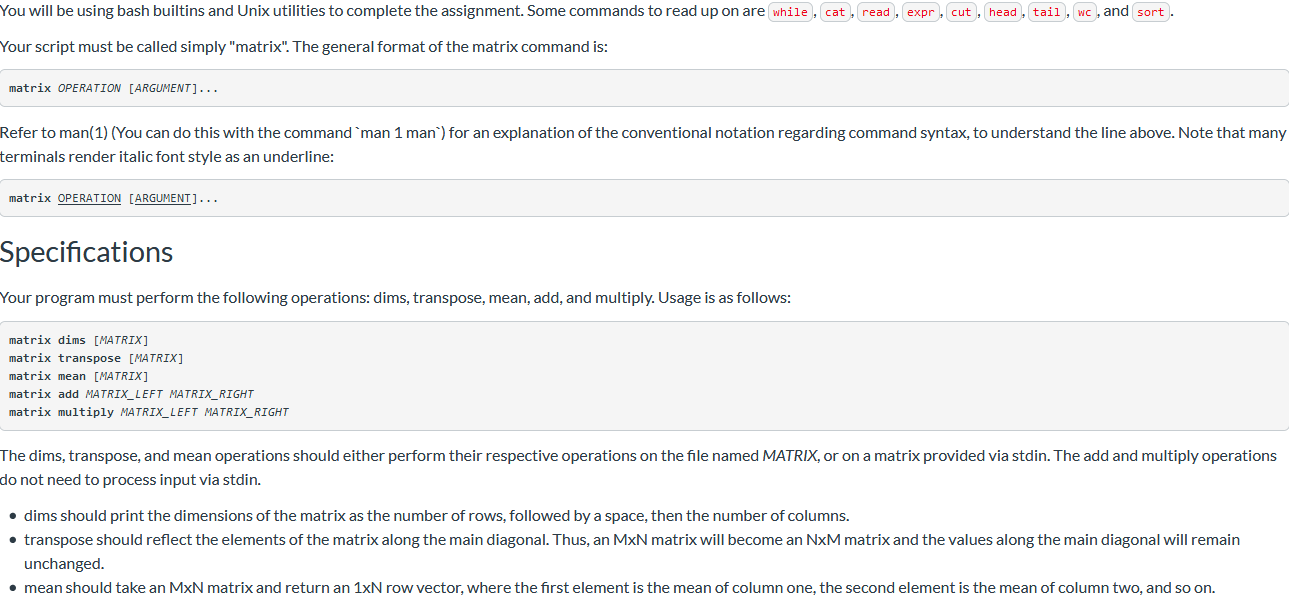Image resolution: width=1289 pixels, height=599 pixels.
Task: Click the 'sort' command code tag
Action: pyautogui.click(x=1151, y=12)
